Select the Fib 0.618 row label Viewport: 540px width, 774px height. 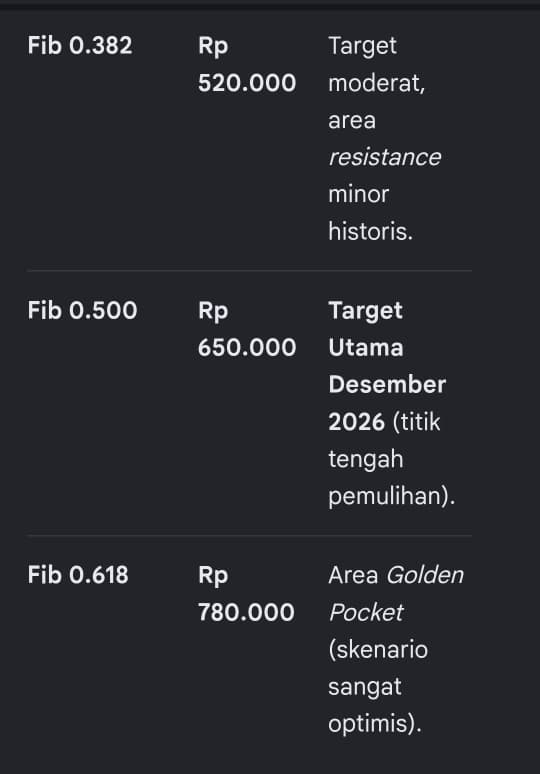[78, 575]
